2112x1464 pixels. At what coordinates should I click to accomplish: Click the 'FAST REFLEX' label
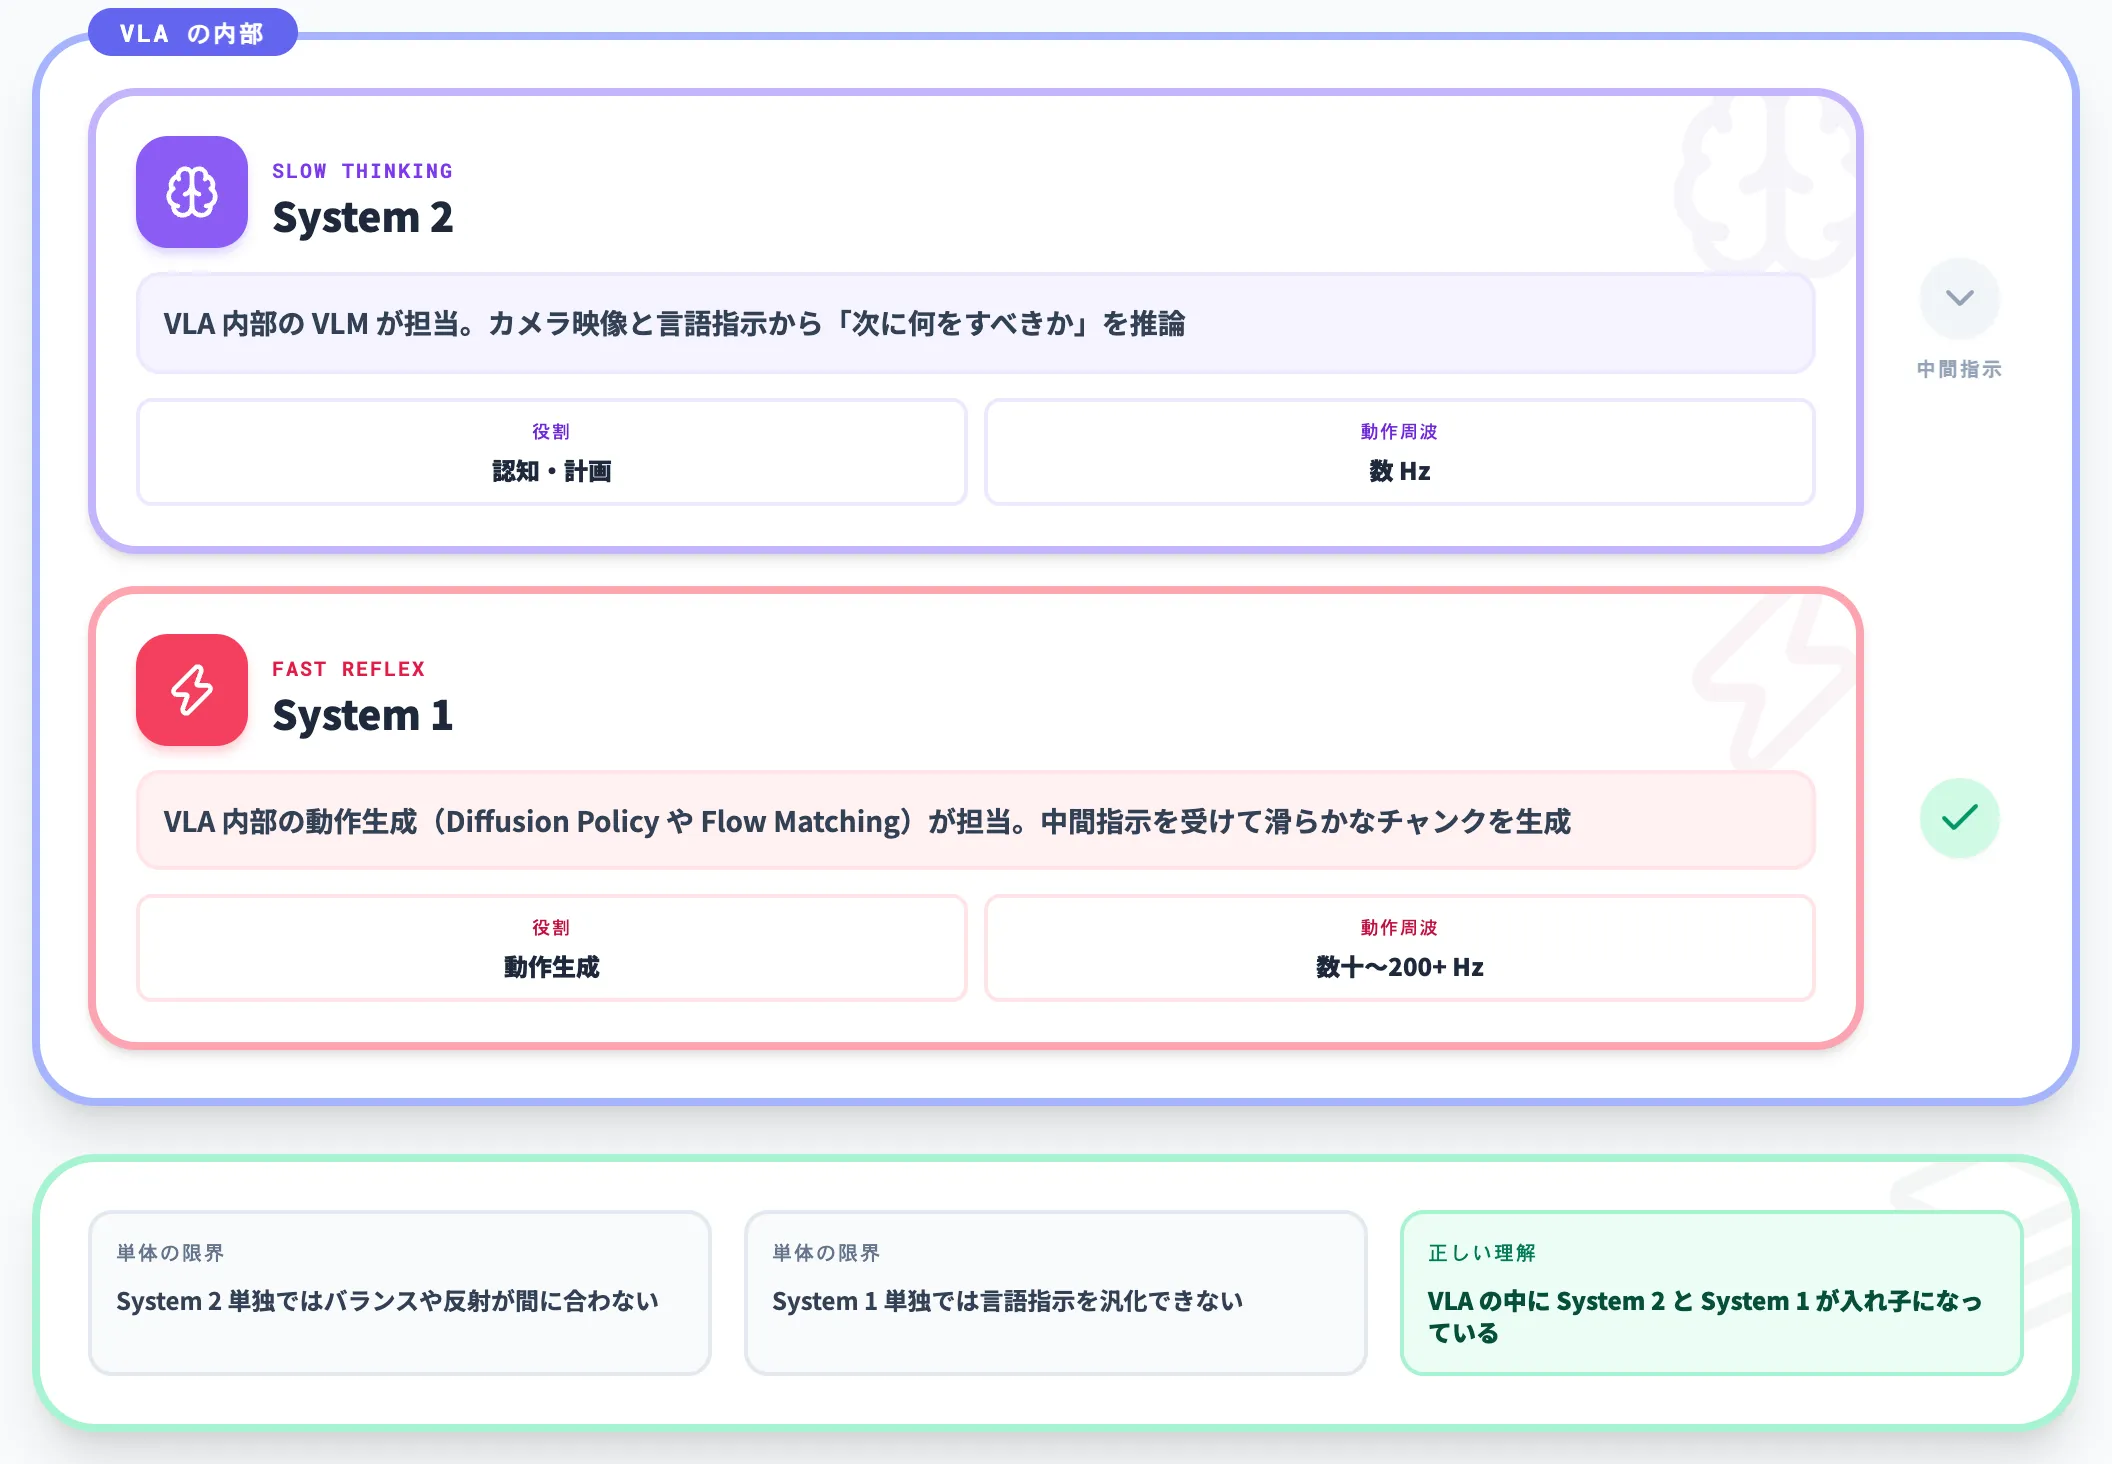[348, 669]
